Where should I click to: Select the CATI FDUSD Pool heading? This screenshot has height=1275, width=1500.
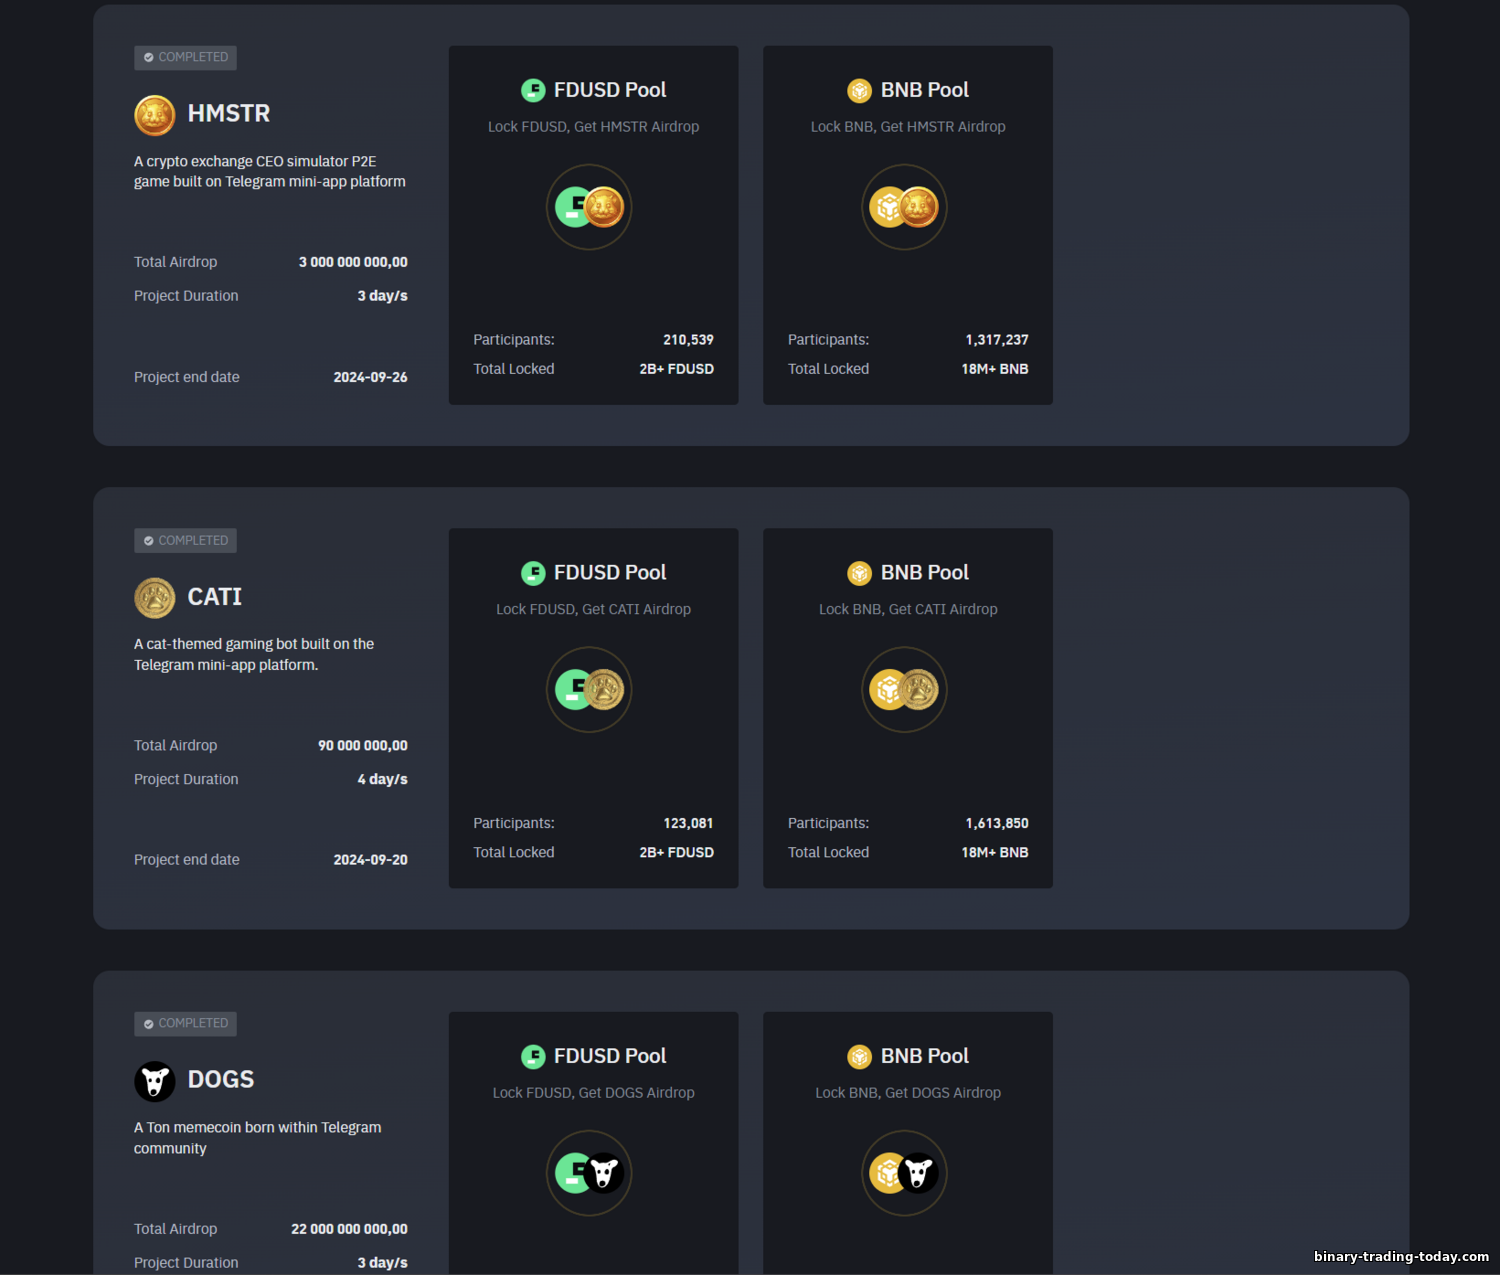(610, 573)
